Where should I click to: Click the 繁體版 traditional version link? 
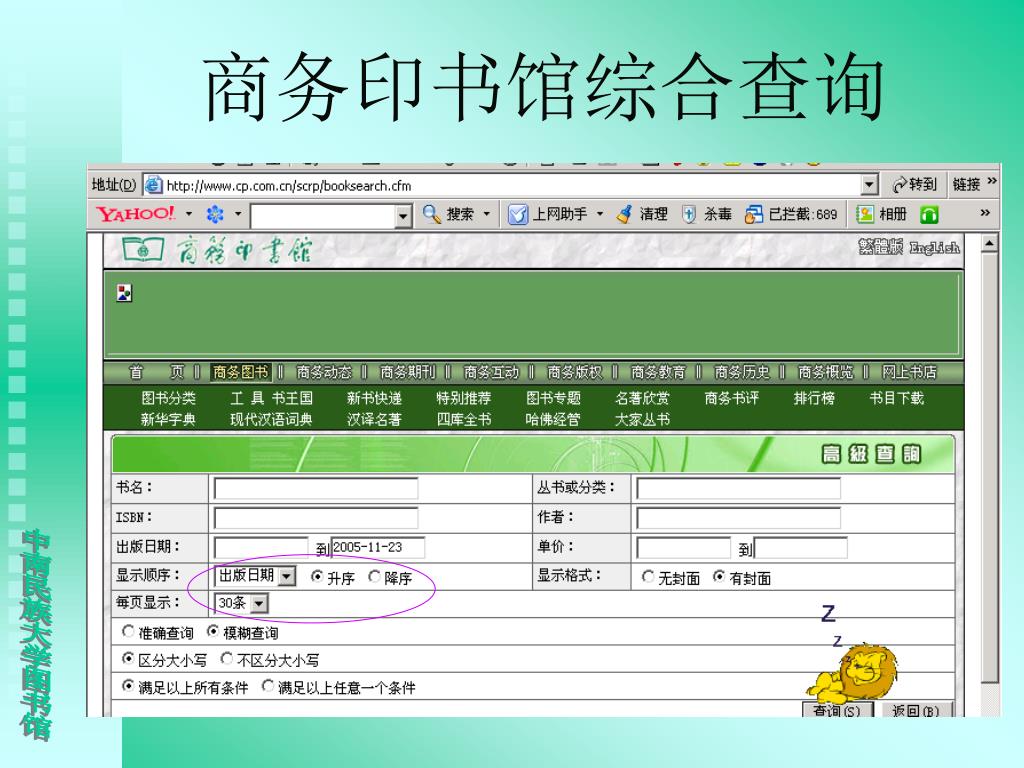pyautogui.click(x=881, y=247)
